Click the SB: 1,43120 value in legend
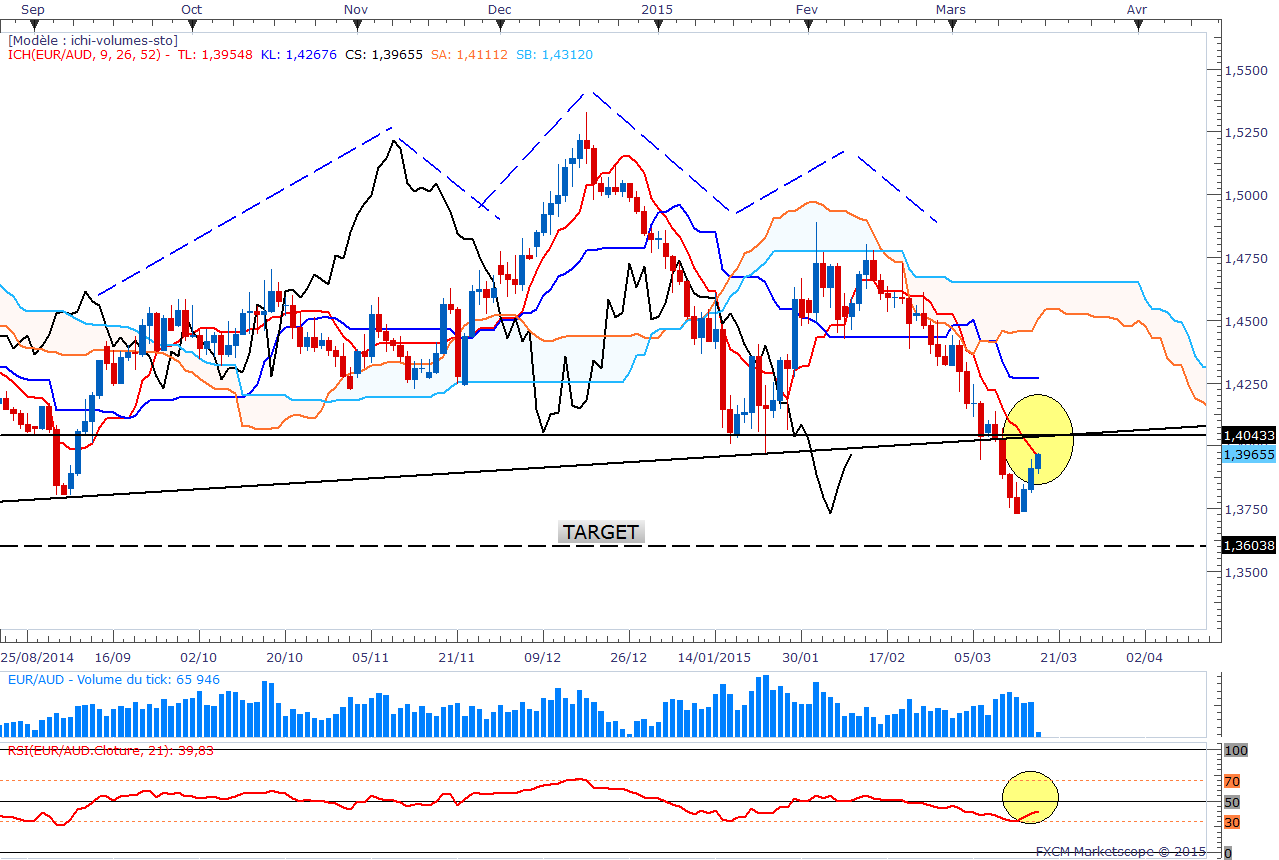 click(555, 55)
